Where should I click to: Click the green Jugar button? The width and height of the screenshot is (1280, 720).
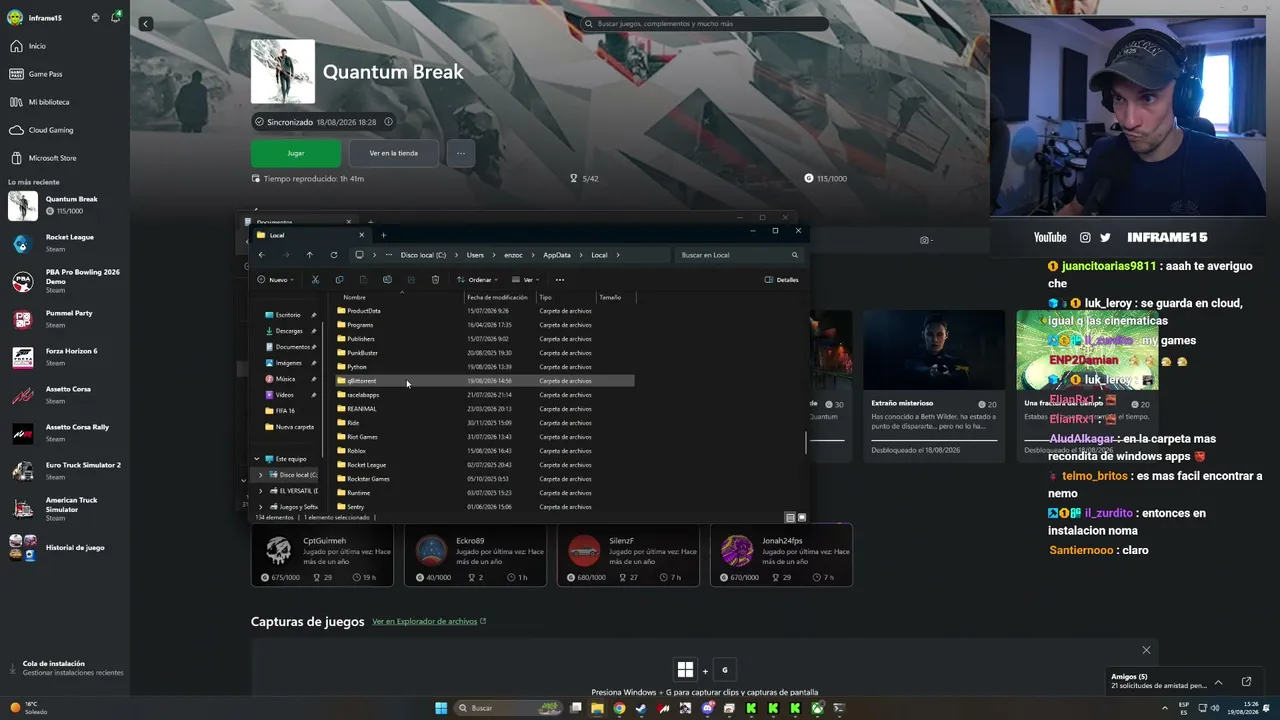coord(296,153)
